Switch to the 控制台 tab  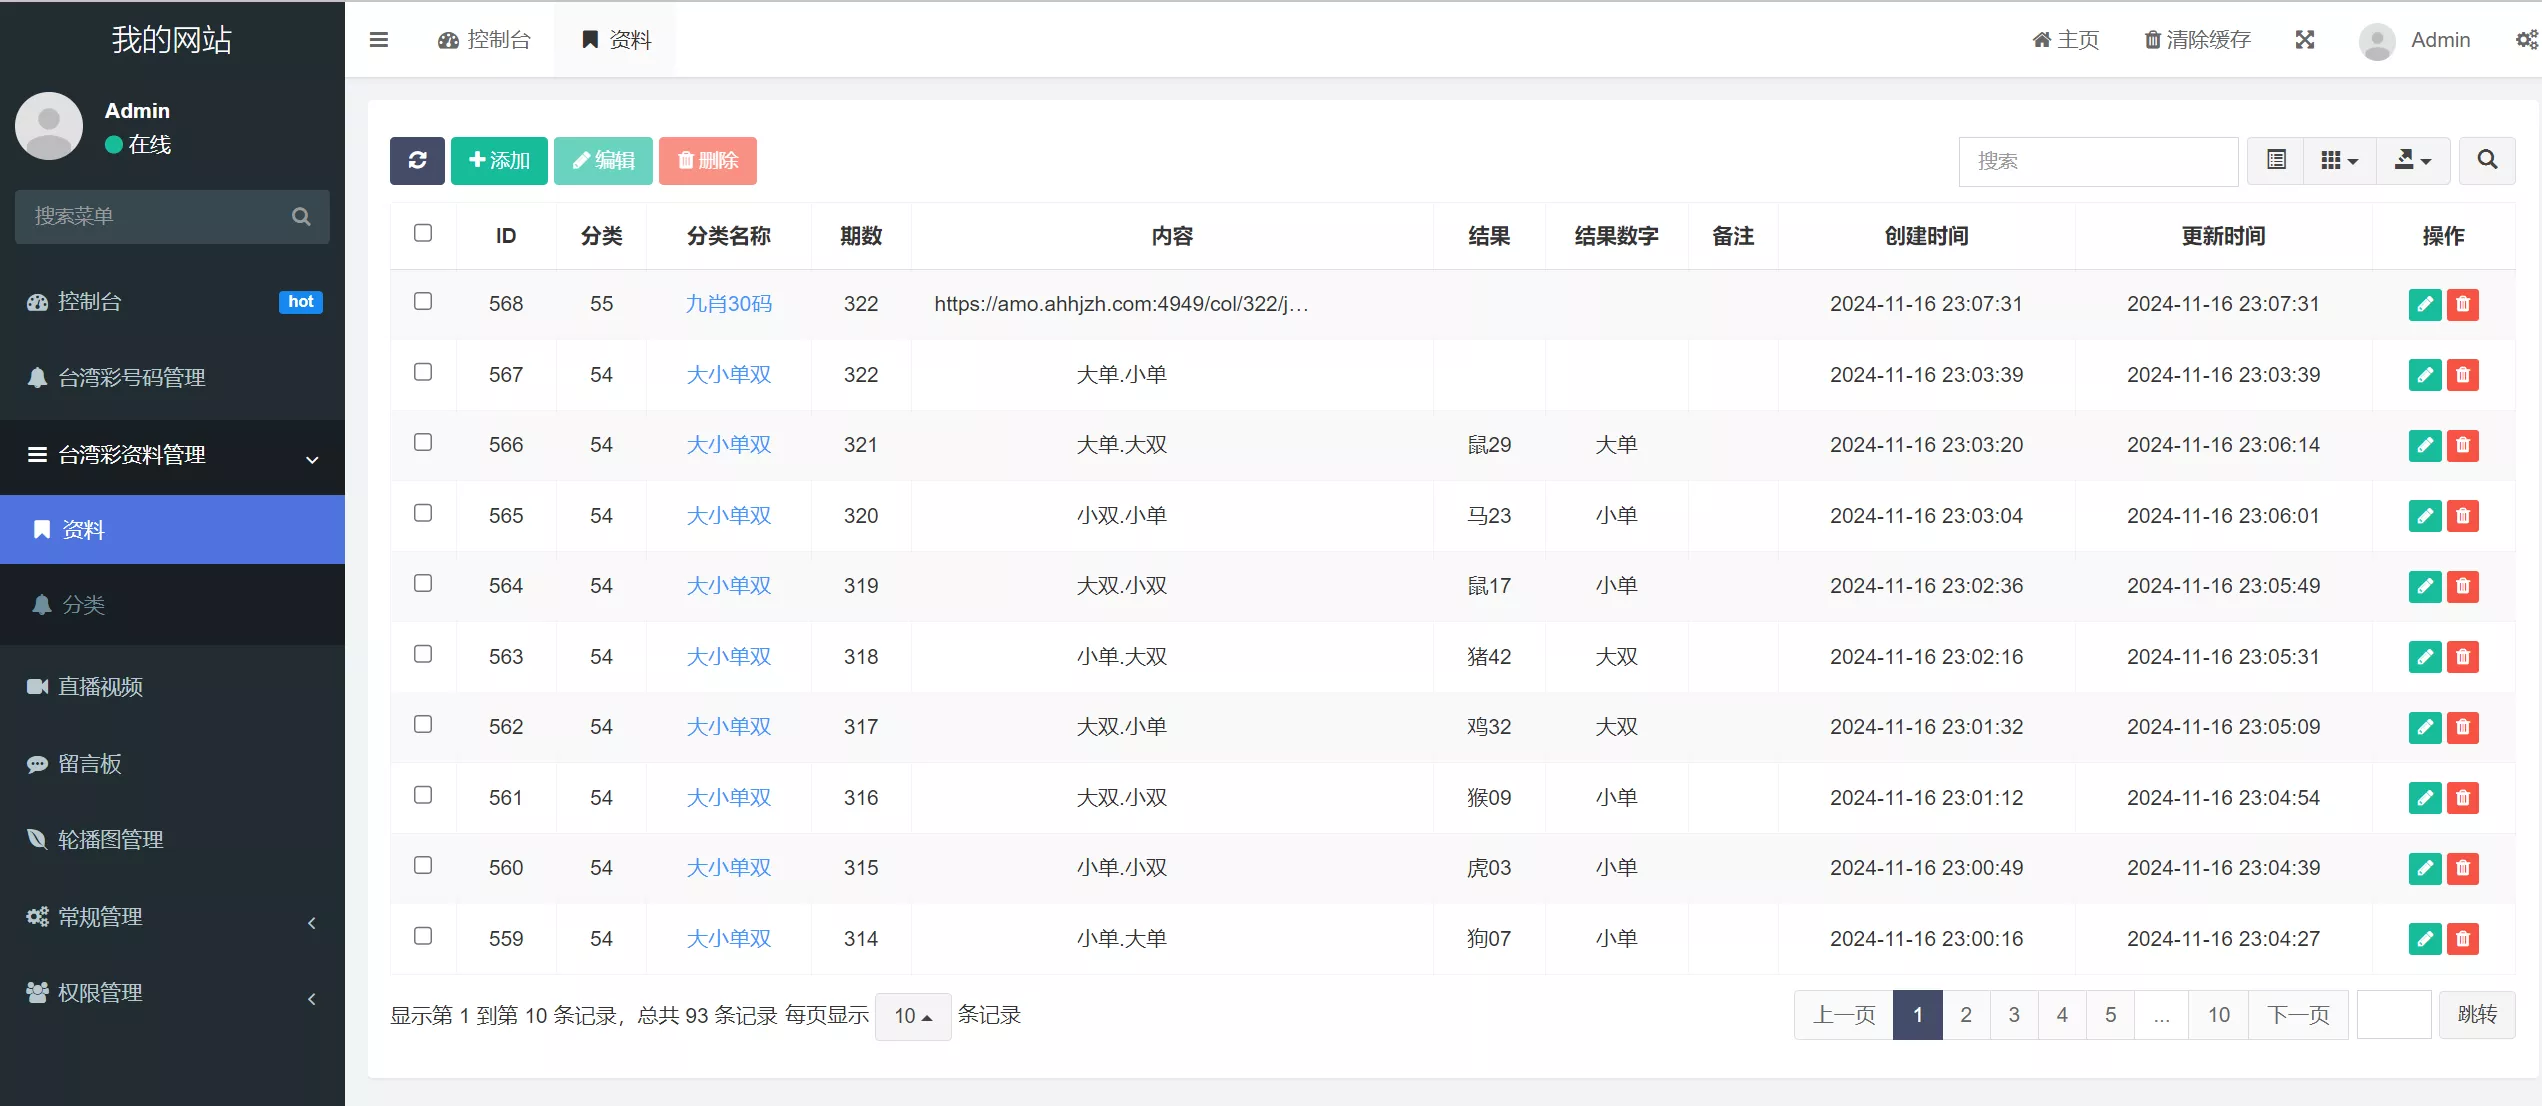485,39
